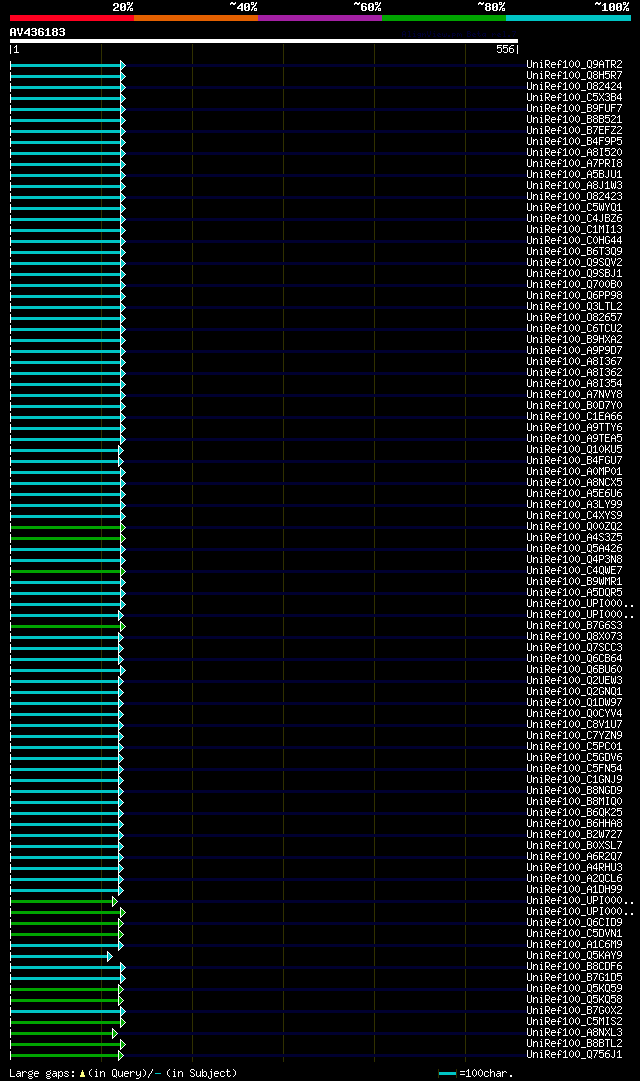Select label UniRef100_C5WYQ1

[574, 208]
